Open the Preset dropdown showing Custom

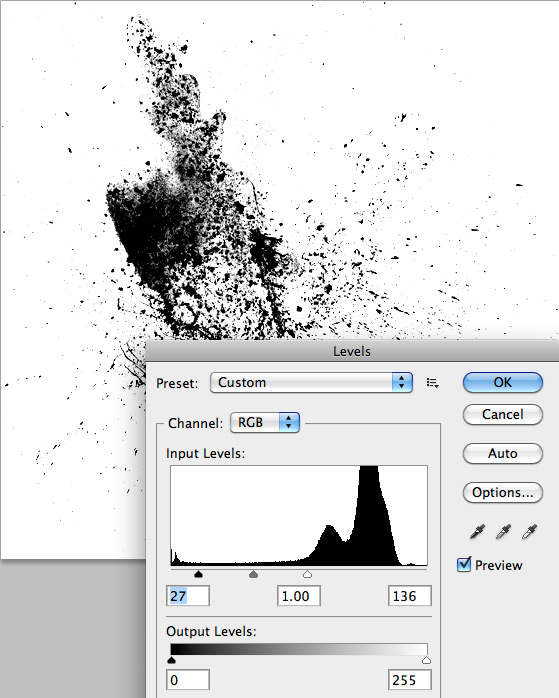pos(312,383)
